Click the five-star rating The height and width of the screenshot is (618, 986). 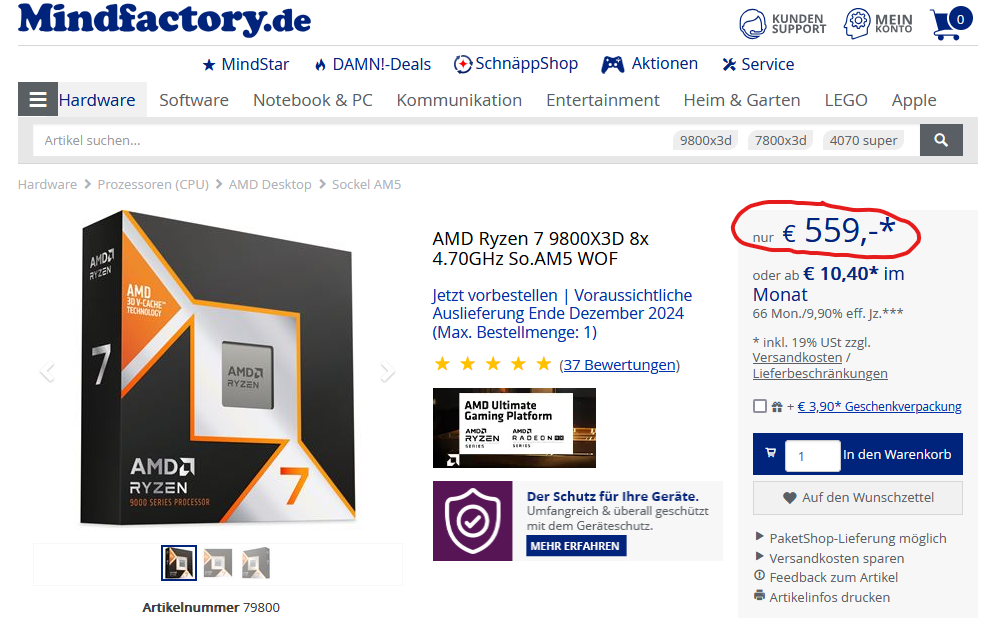[x=493, y=364]
